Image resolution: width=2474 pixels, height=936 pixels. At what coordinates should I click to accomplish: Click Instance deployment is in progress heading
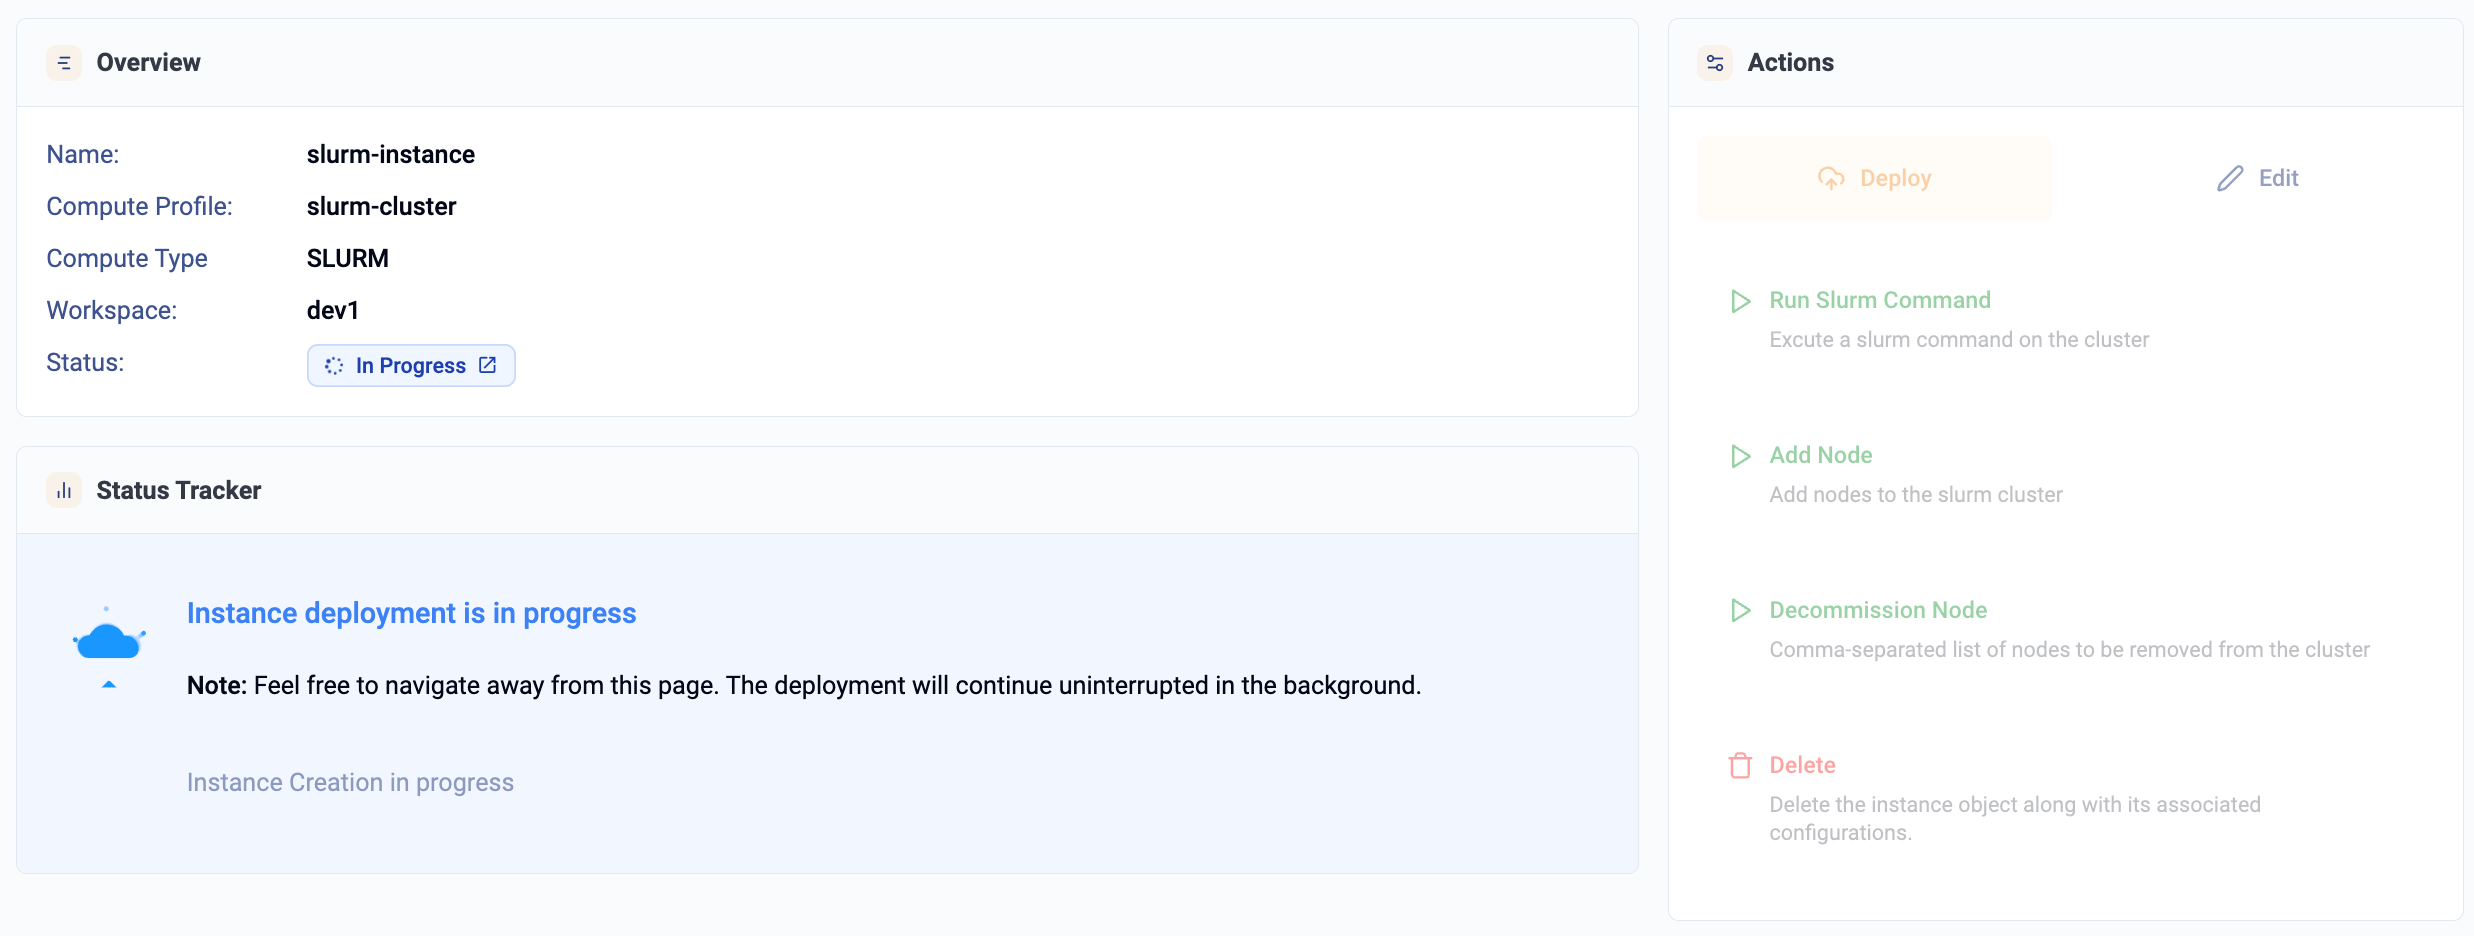point(411,613)
